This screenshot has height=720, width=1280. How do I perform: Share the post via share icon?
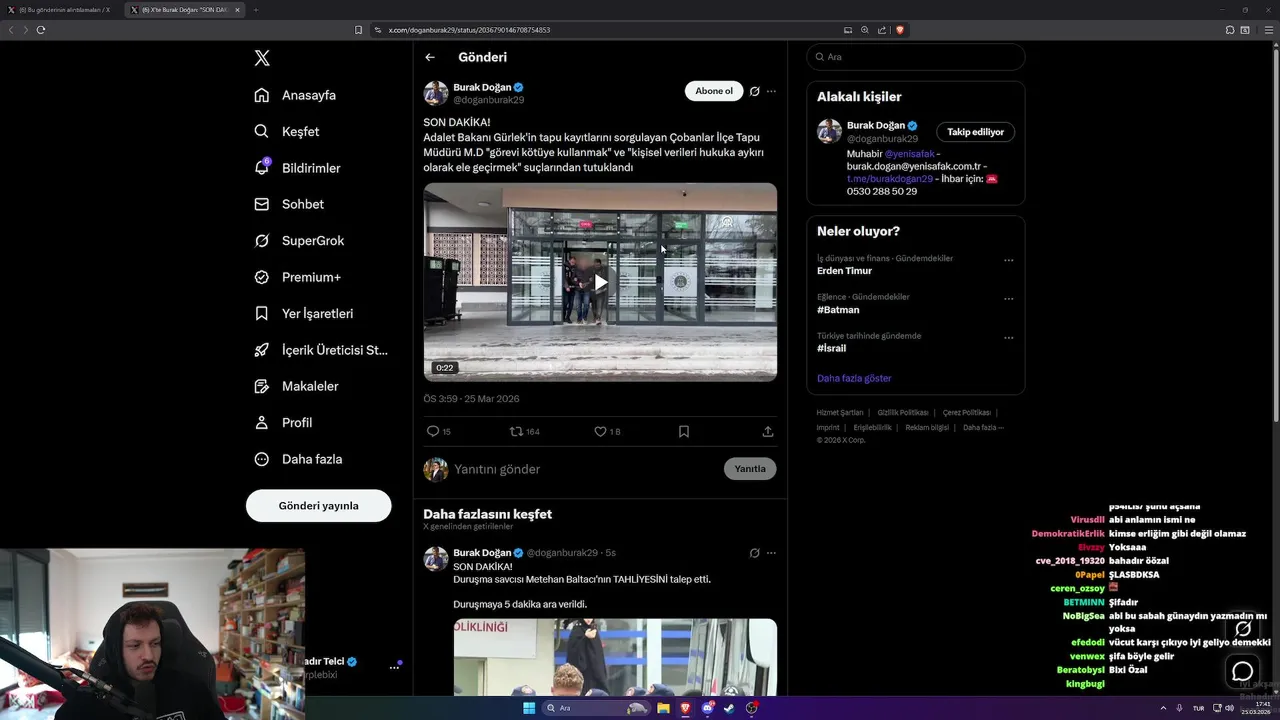768,432
